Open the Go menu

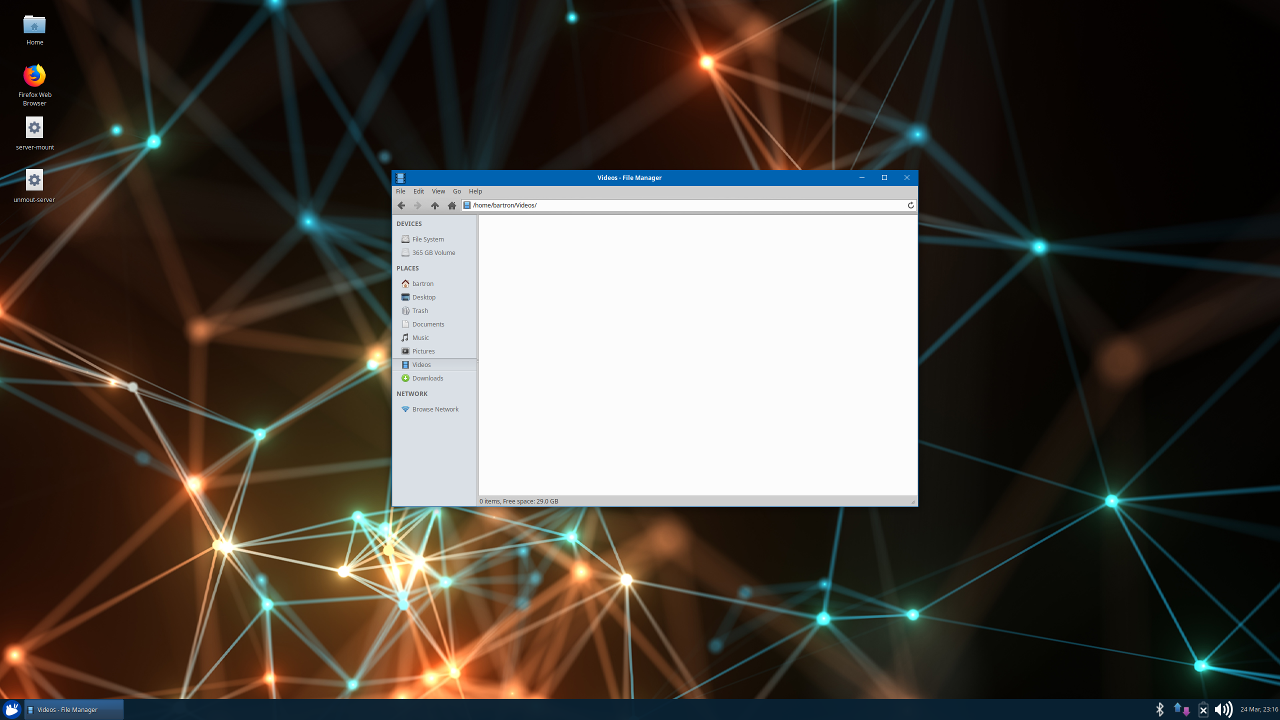tap(457, 191)
